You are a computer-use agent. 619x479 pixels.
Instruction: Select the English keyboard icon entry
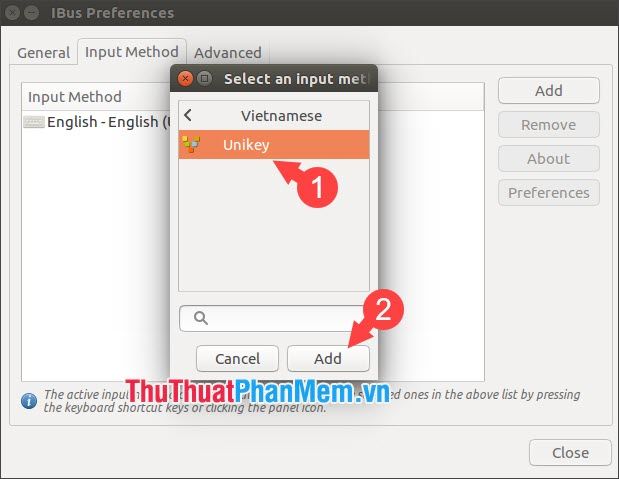tap(34, 122)
